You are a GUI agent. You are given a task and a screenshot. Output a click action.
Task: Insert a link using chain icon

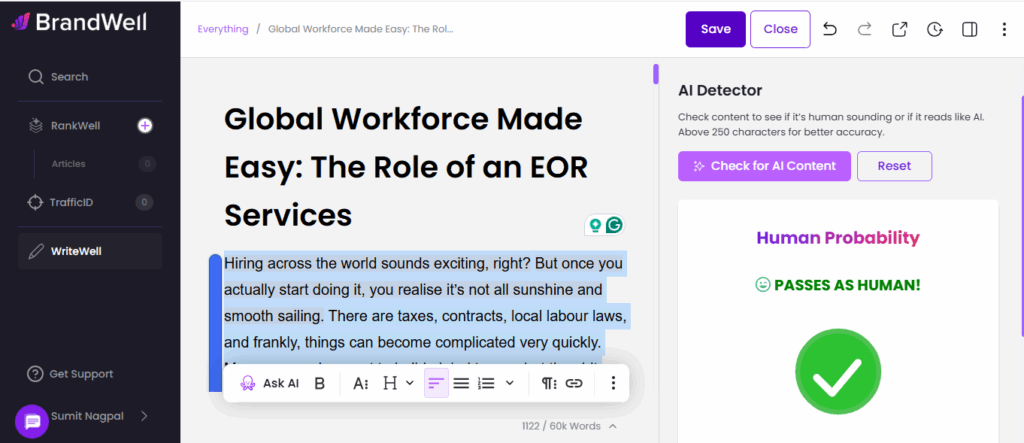pos(574,383)
